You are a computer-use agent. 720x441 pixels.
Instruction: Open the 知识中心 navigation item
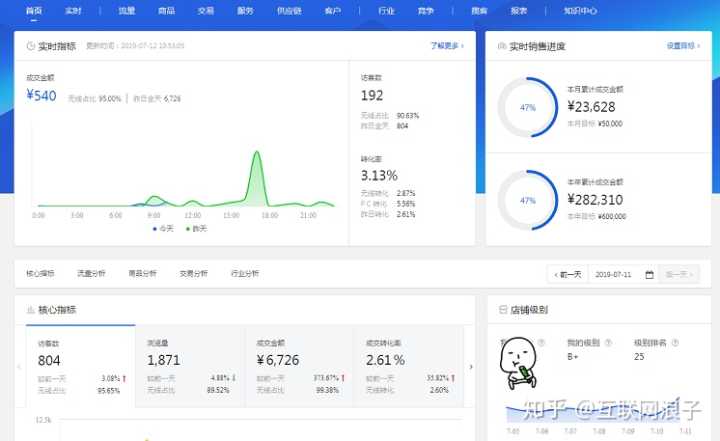pyautogui.click(x=580, y=11)
